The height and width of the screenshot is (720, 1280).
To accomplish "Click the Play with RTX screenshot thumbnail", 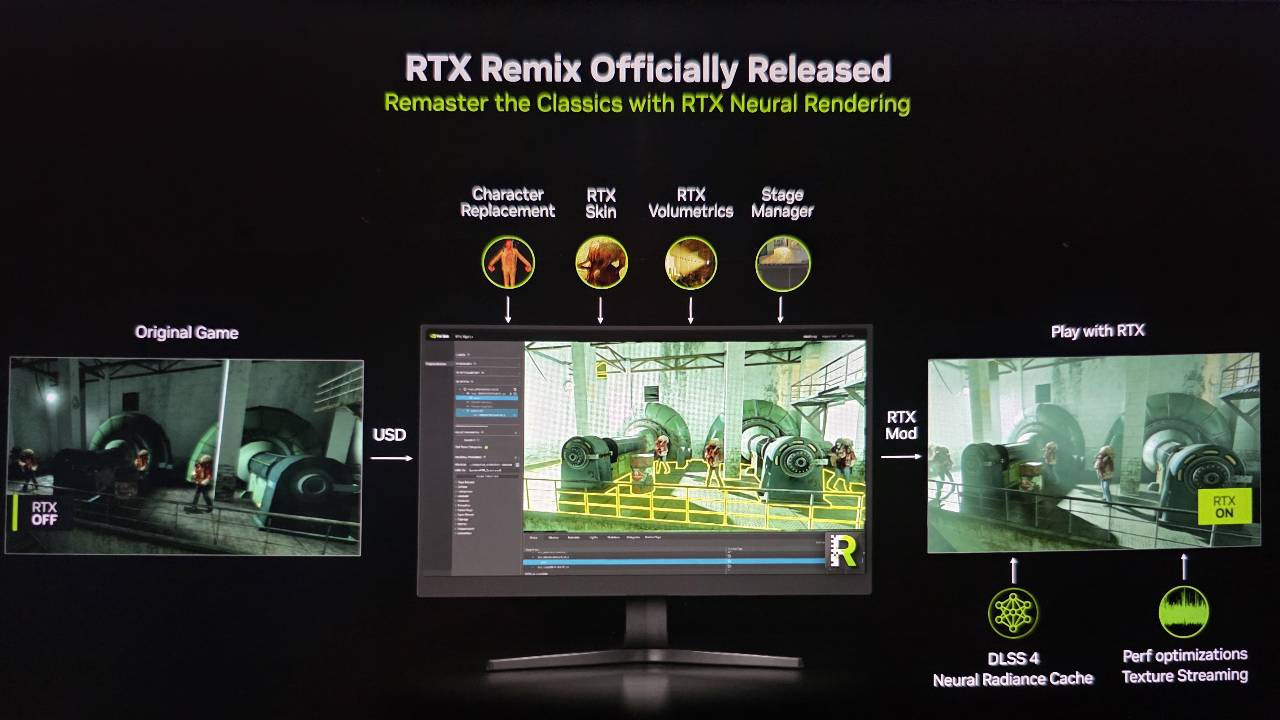I will click(1093, 452).
